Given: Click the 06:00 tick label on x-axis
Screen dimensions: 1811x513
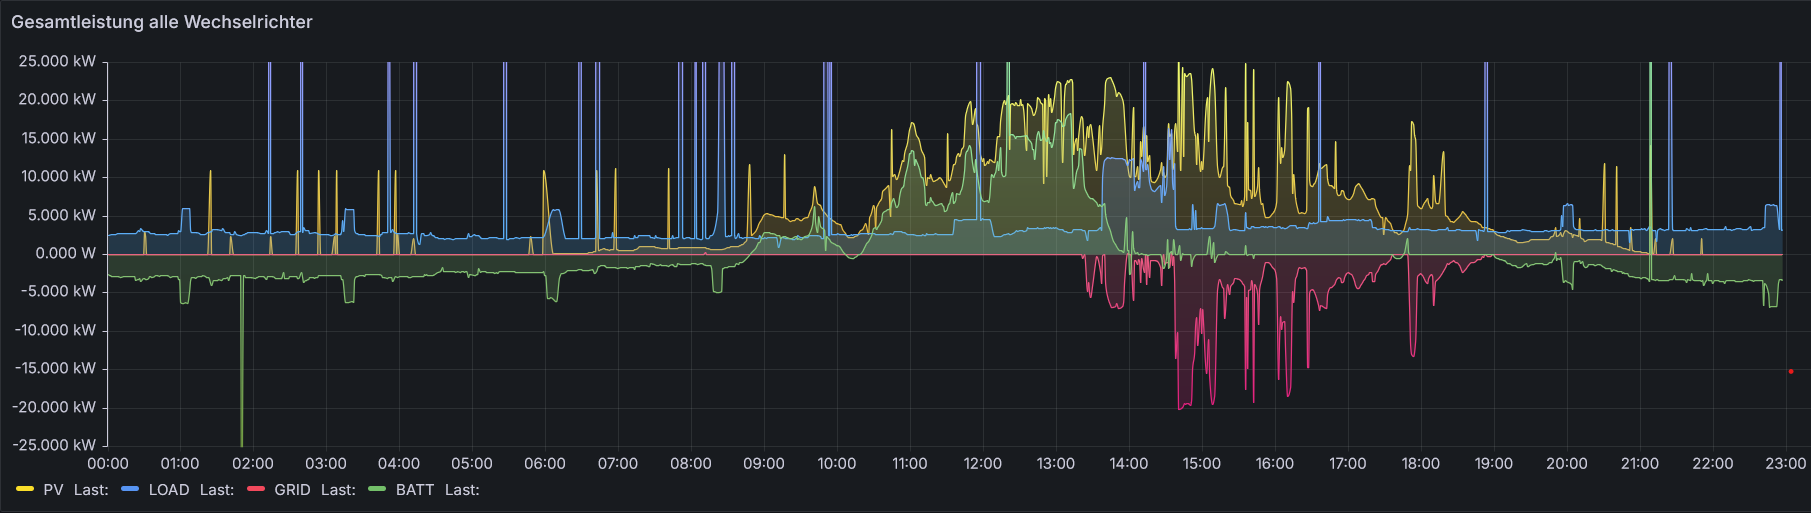Looking at the screenshot, I should tap(545, 464).
